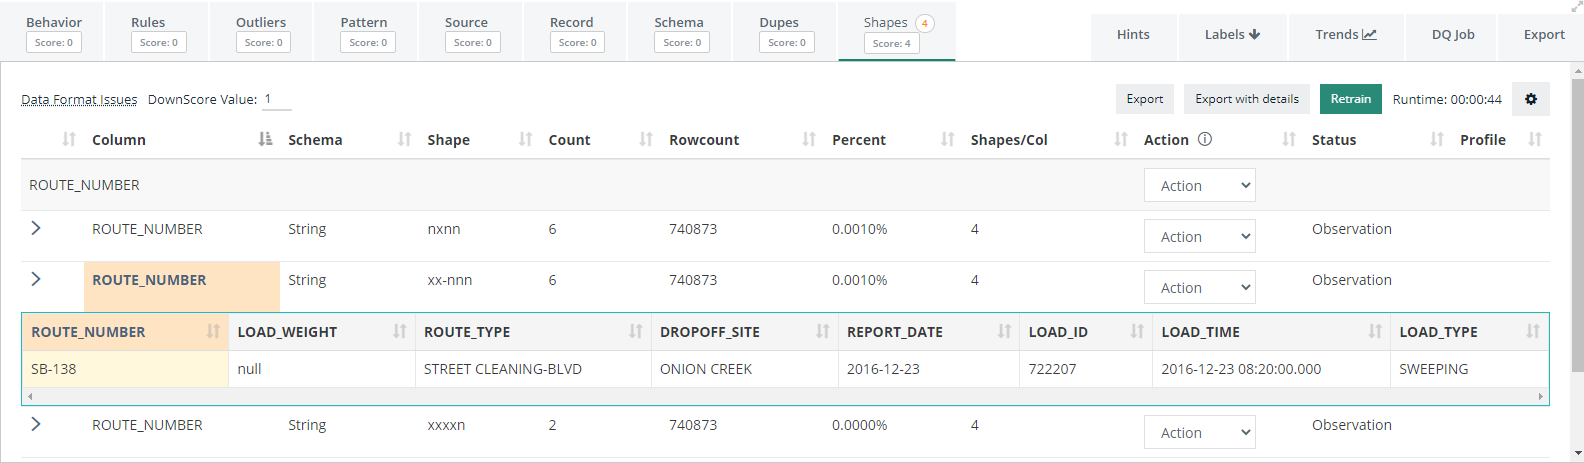1584x463 pixels.
Task: Click the Data Format Issues link
Action: pyautogui.click(x=79, y=99)
